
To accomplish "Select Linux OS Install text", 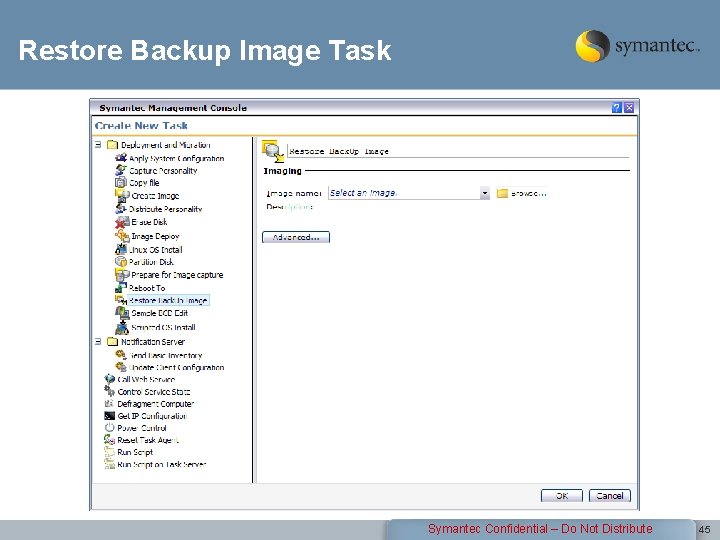I will click(x=156, y=250).
